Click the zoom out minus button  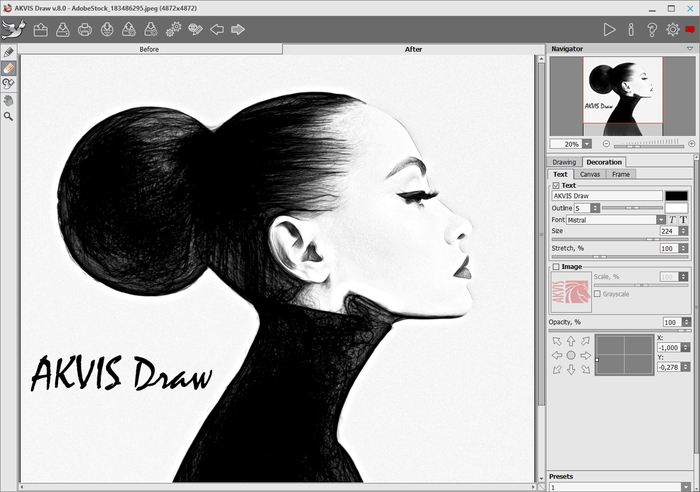(x=606, y=144)
